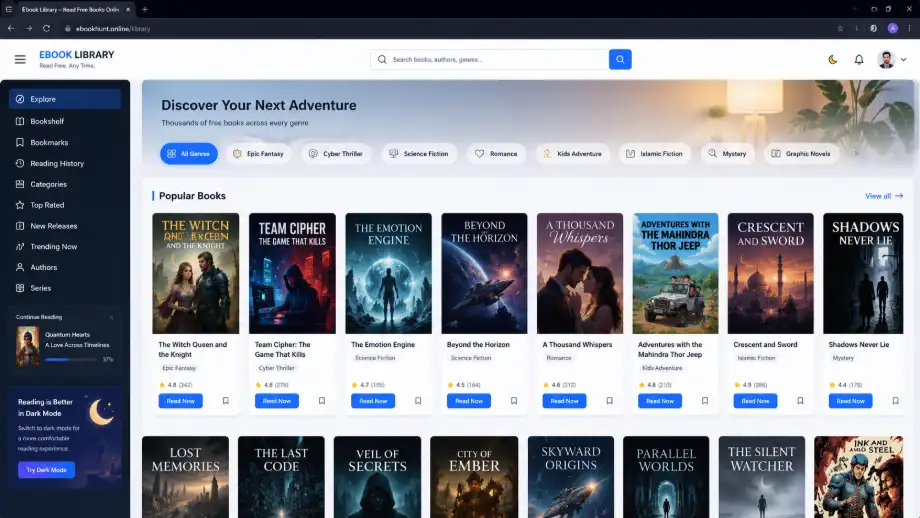This screenshot has width=920, height=518.
Task: Bookmark Crescent and Sword
Action: click(x=800, y=401)
